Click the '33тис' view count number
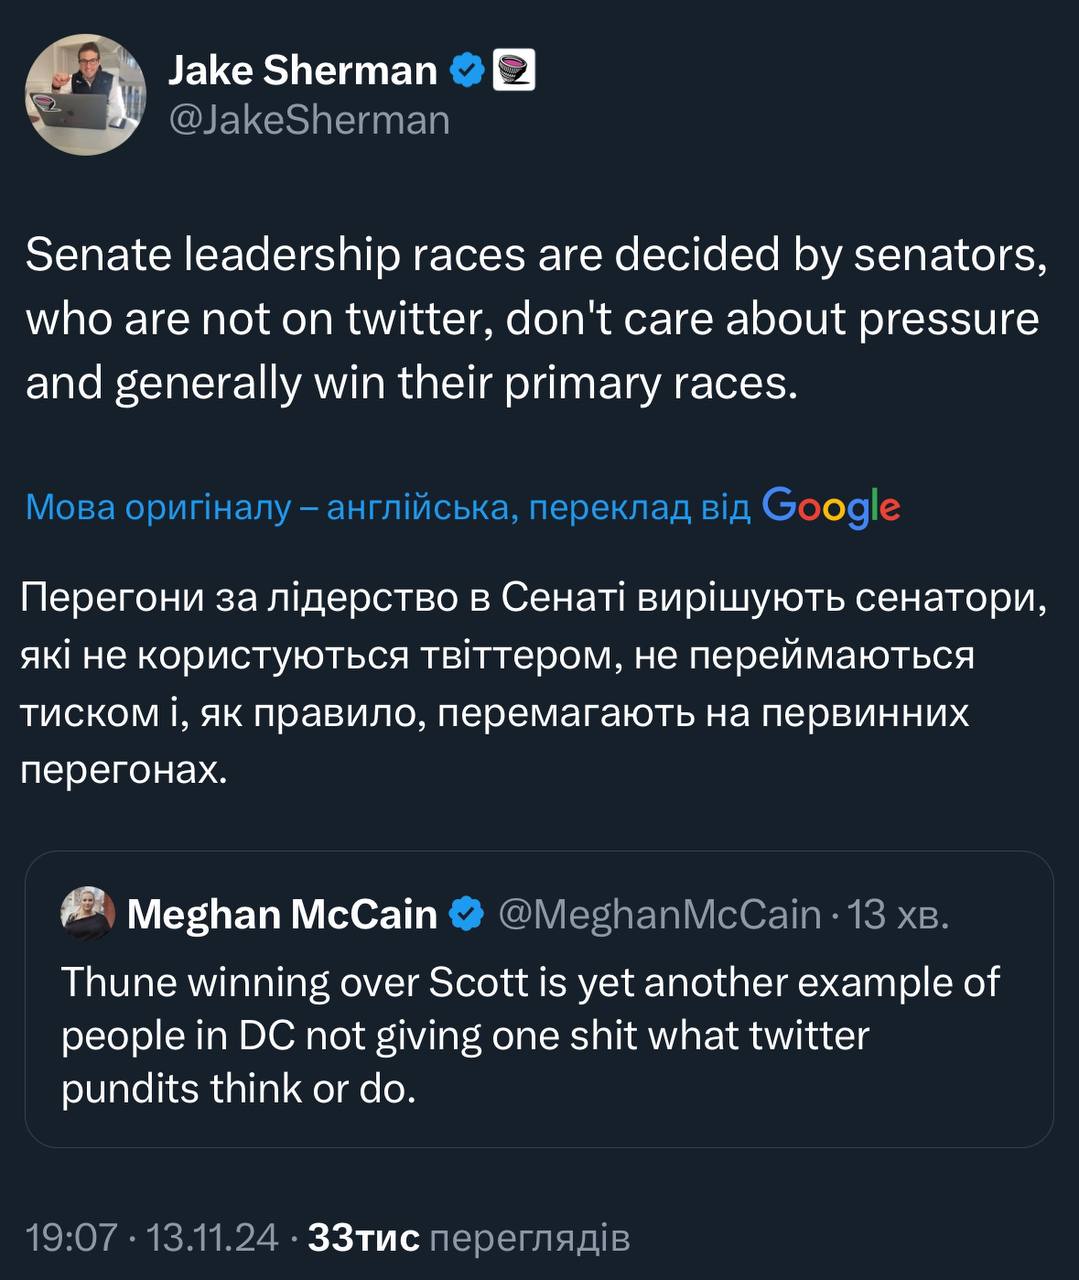The width and height of the screenshot is (1079, 1280). pos(363,1238)
